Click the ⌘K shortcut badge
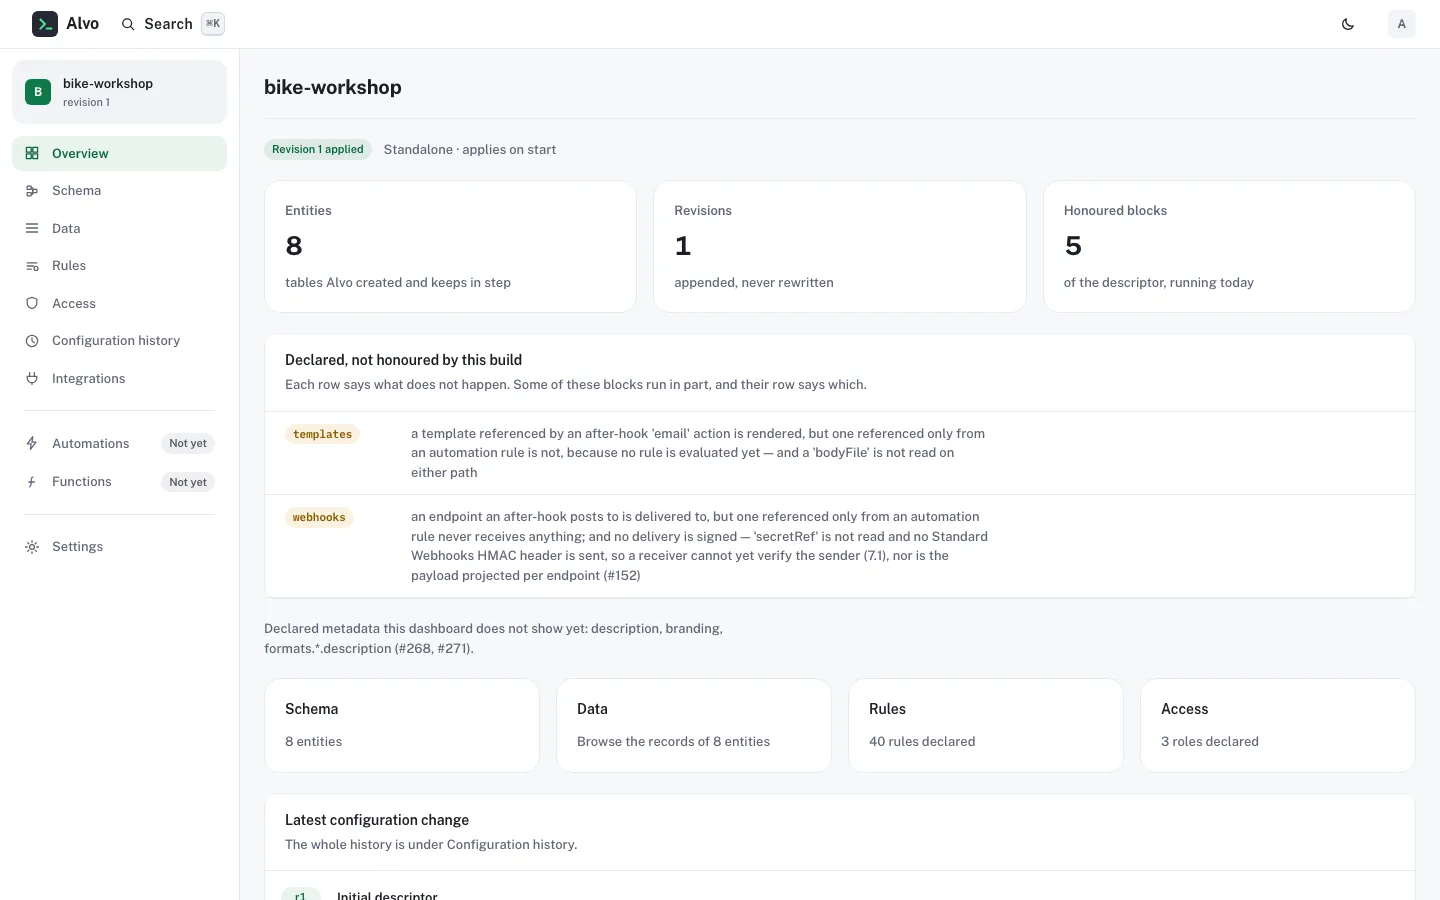1440x900 pixels. (213, 24)
